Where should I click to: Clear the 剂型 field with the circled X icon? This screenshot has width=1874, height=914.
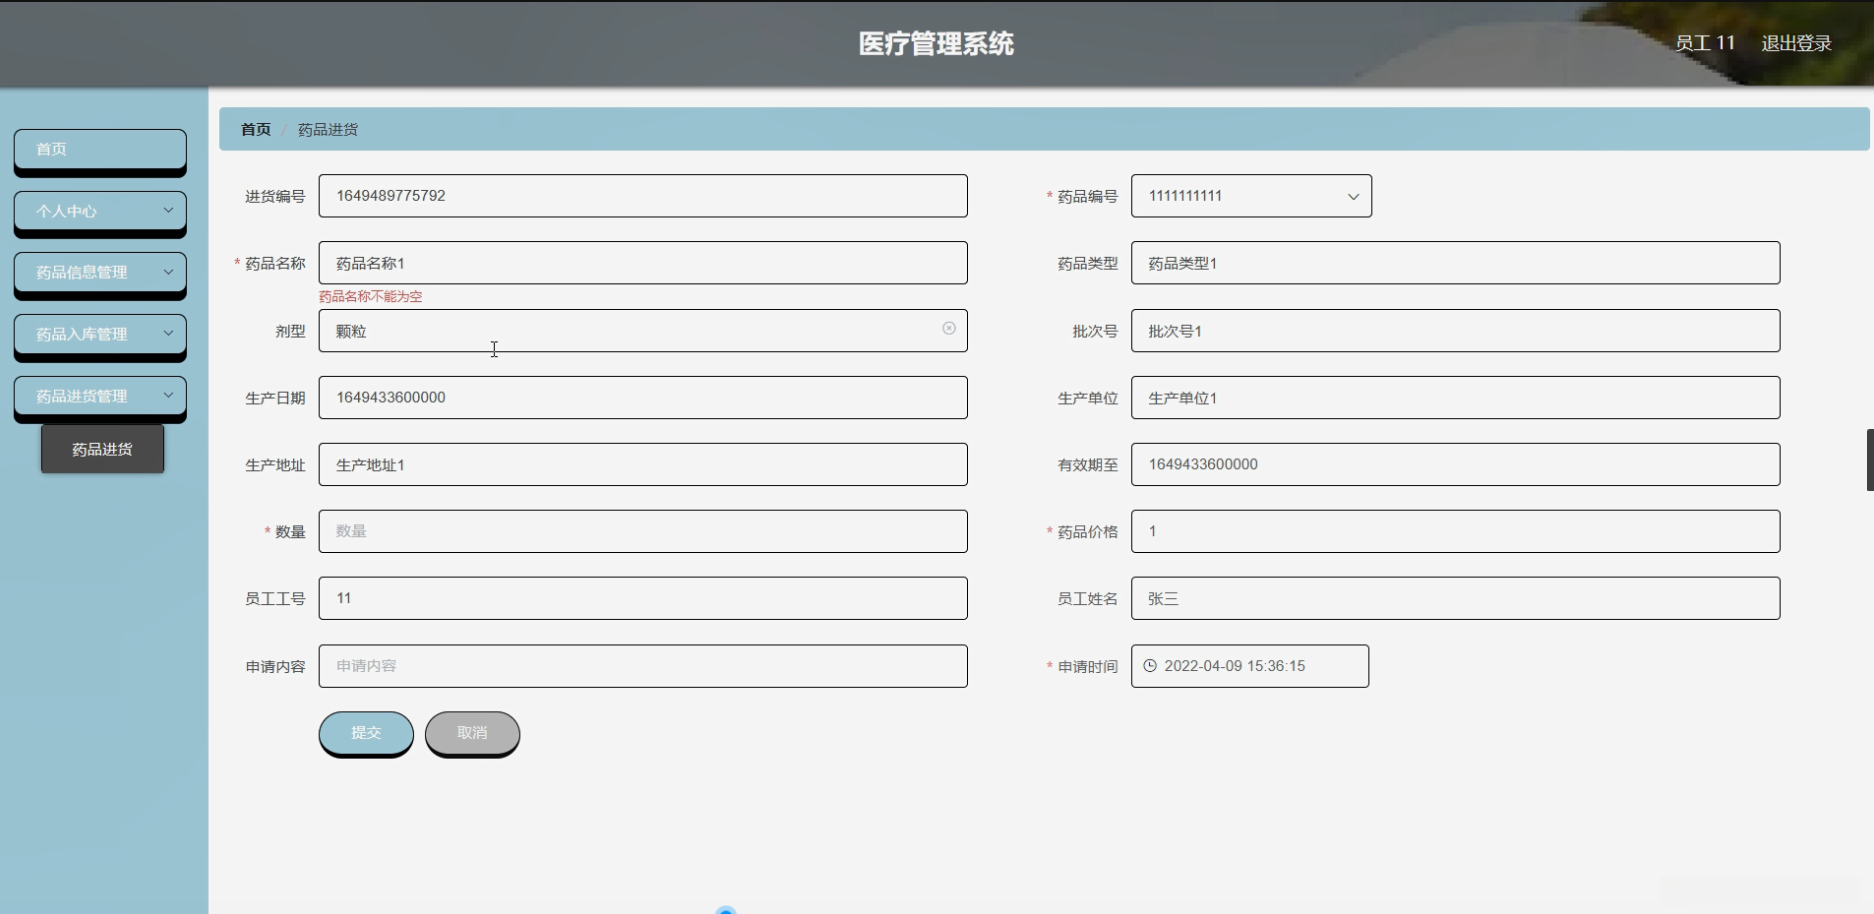[949, 328]
